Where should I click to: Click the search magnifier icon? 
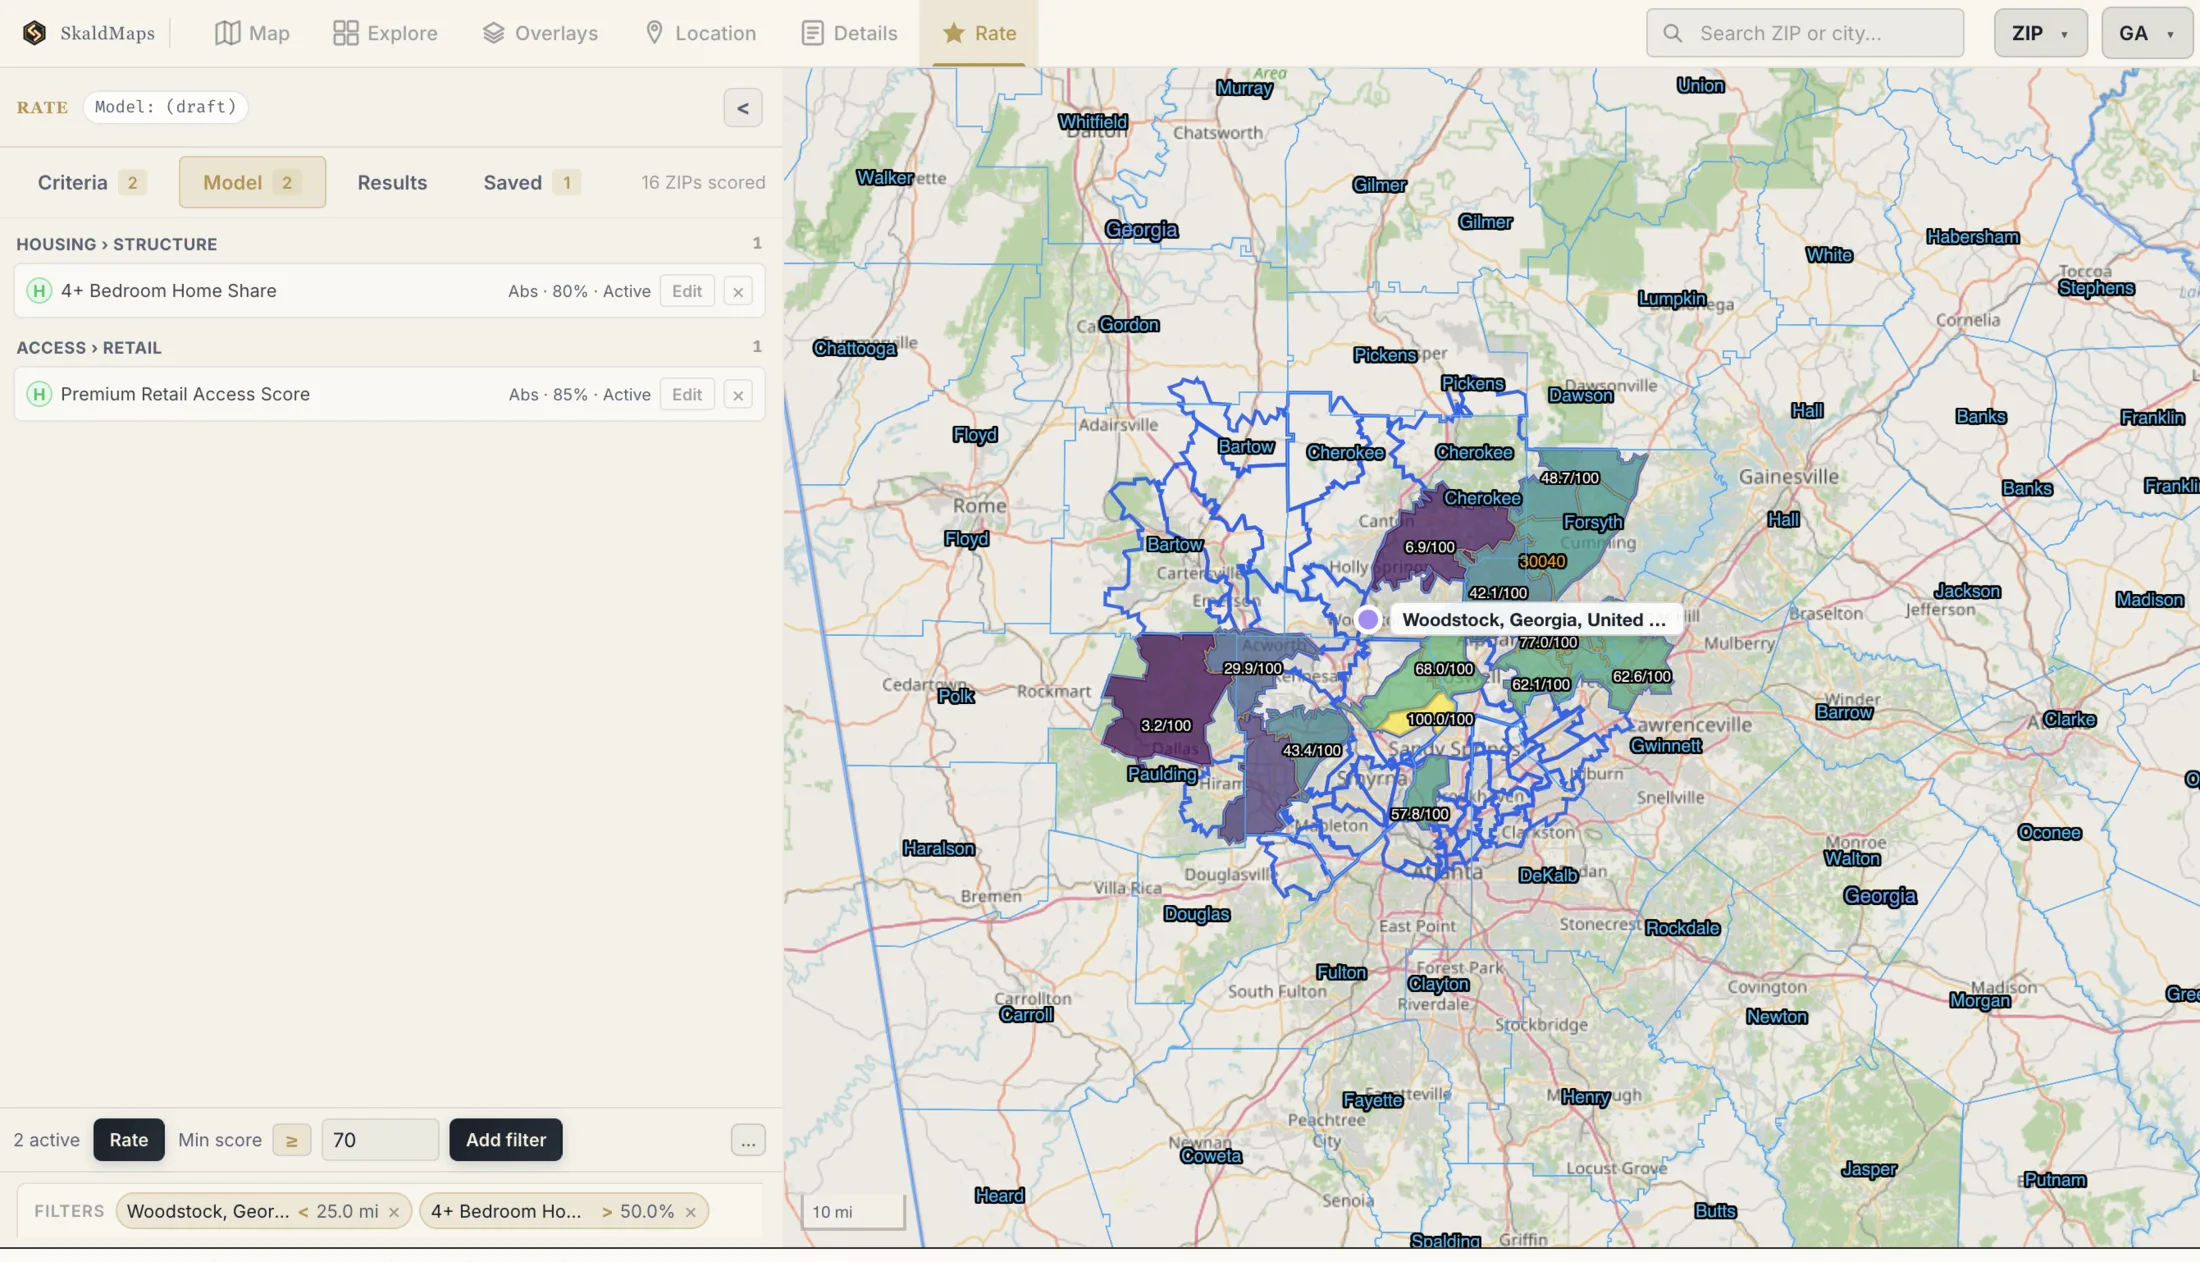pos(1672,33)
